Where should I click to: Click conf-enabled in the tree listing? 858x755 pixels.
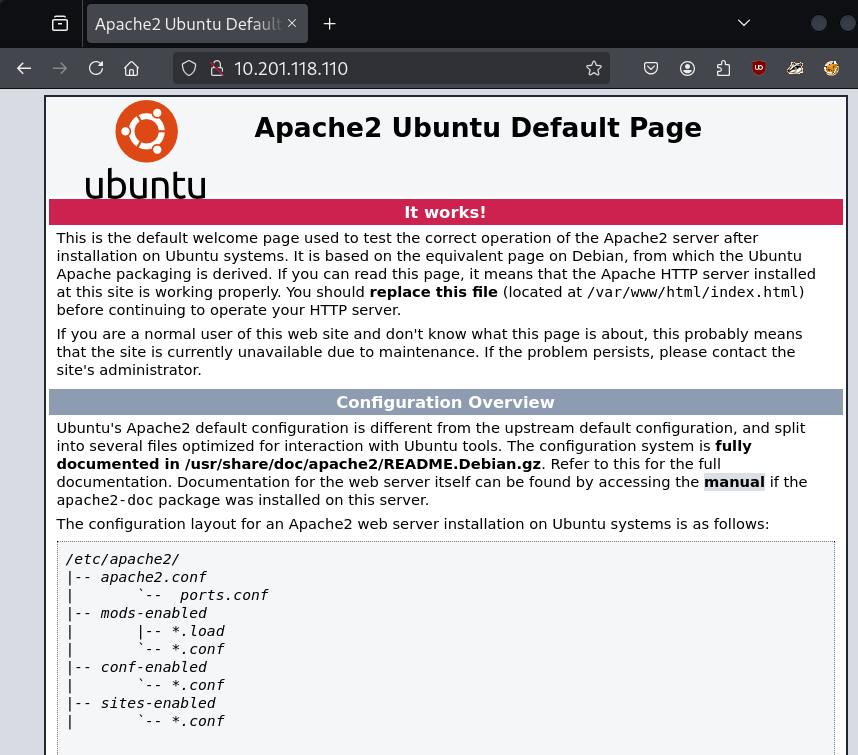pyautogui.click(x=153, y=667)
